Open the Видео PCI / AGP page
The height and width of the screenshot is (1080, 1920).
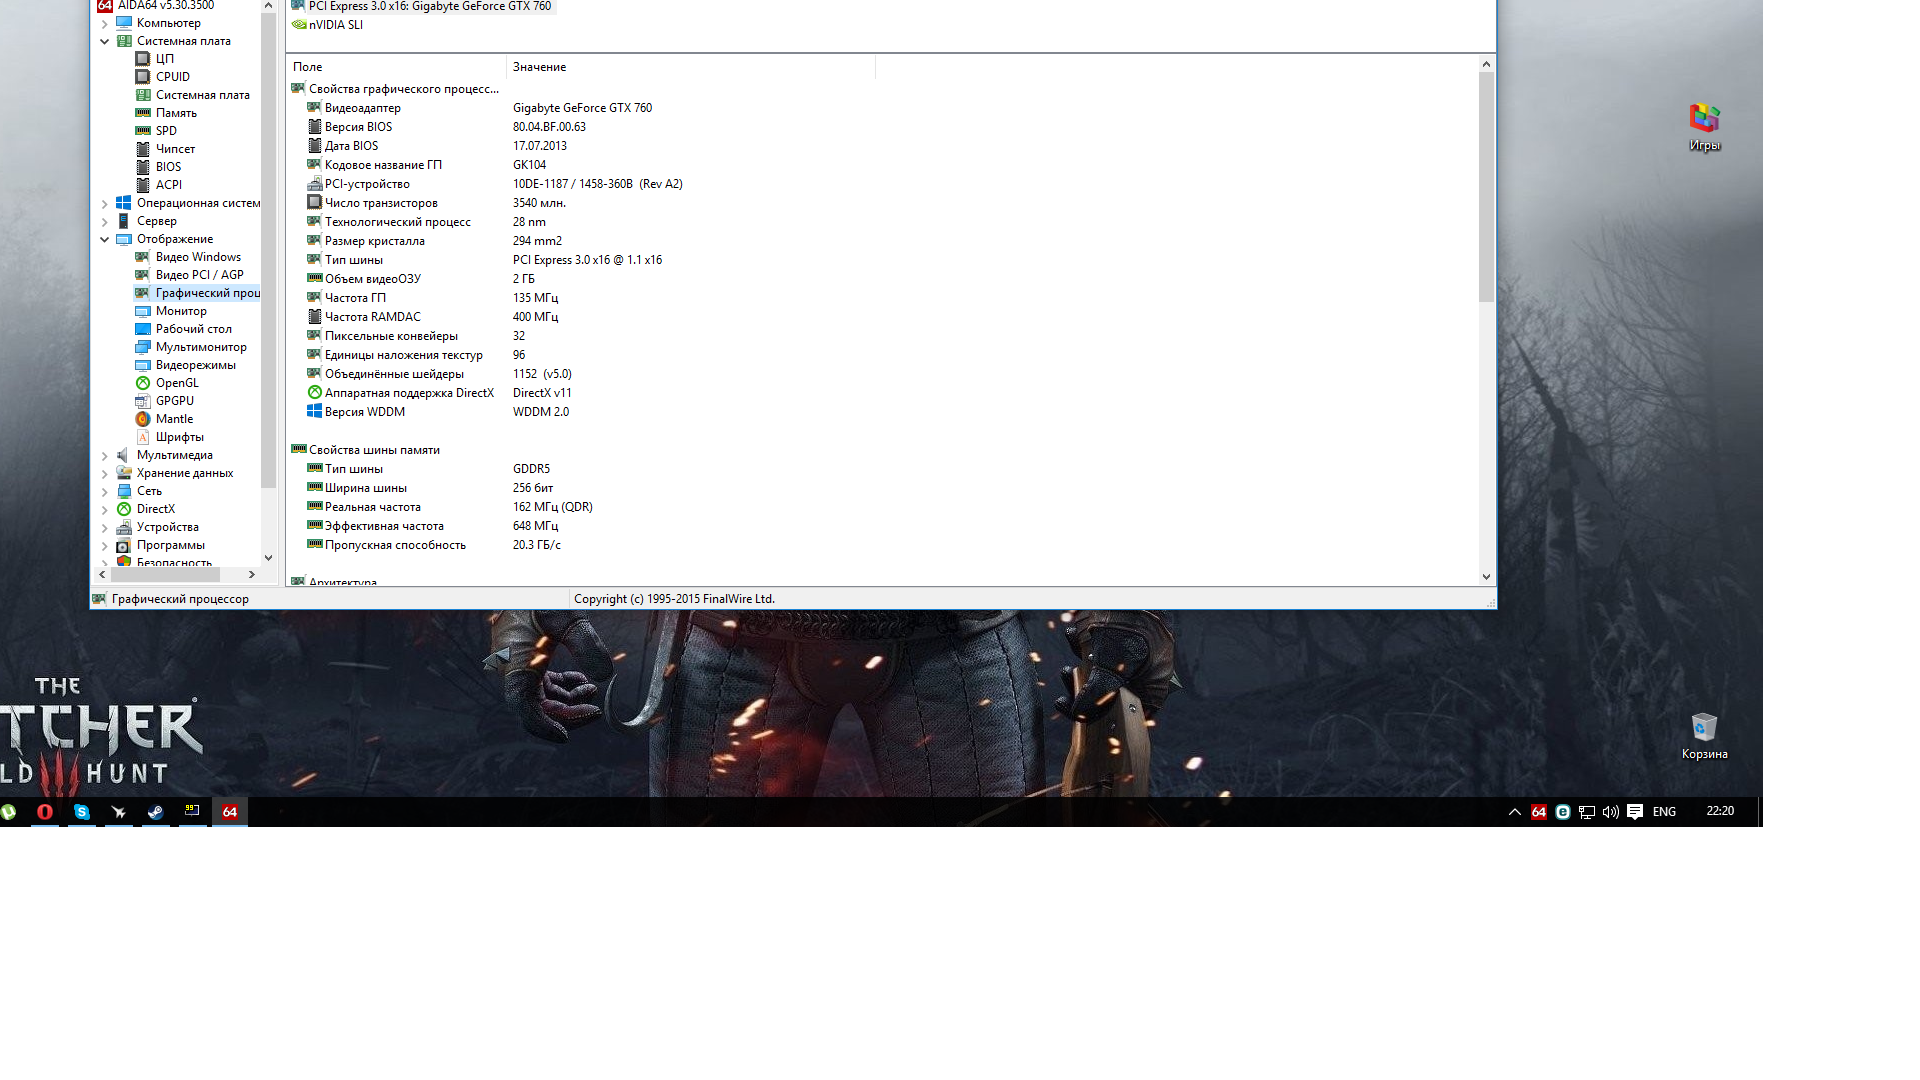point(199,275)
